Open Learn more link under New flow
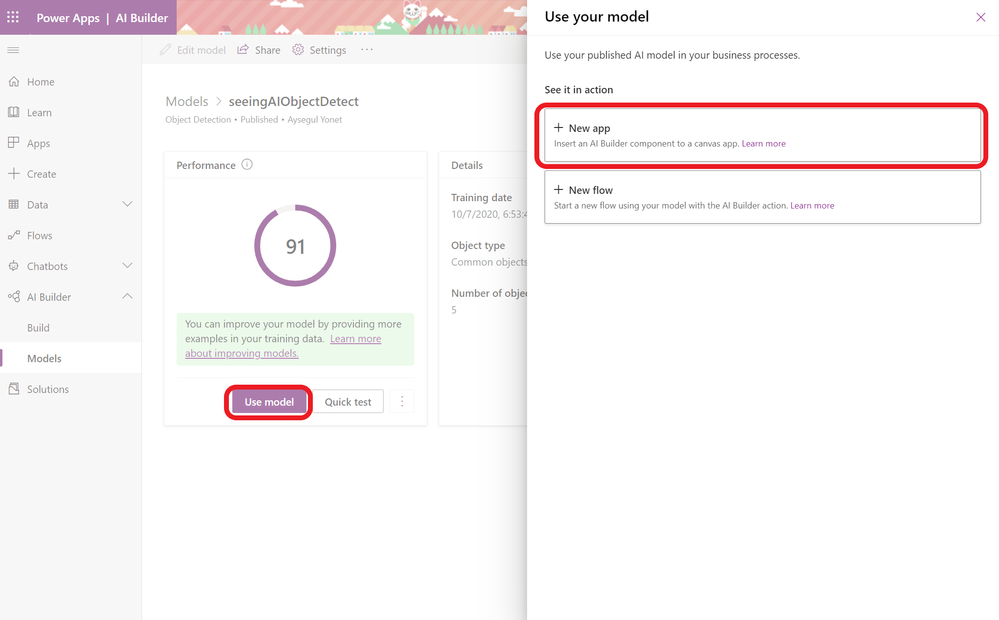This screenshot has height=620, width=999. [x=812, y=205]
